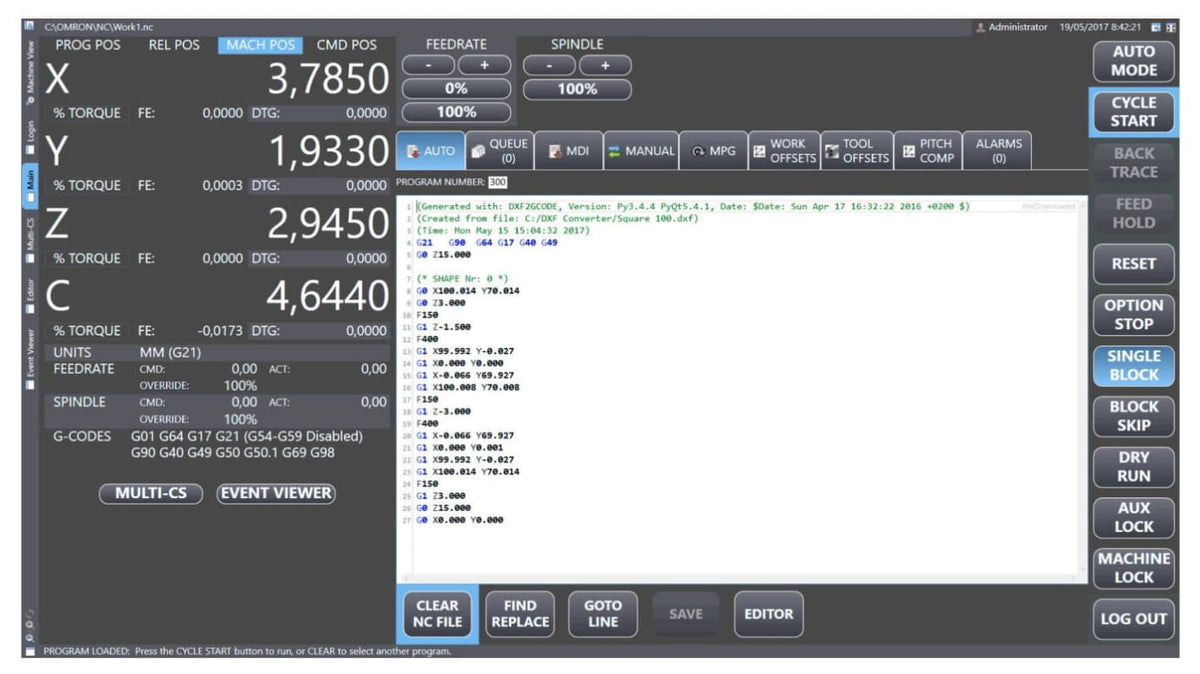Increase feedrate override with plus button
1200x674 pixels.
point(484,65)
